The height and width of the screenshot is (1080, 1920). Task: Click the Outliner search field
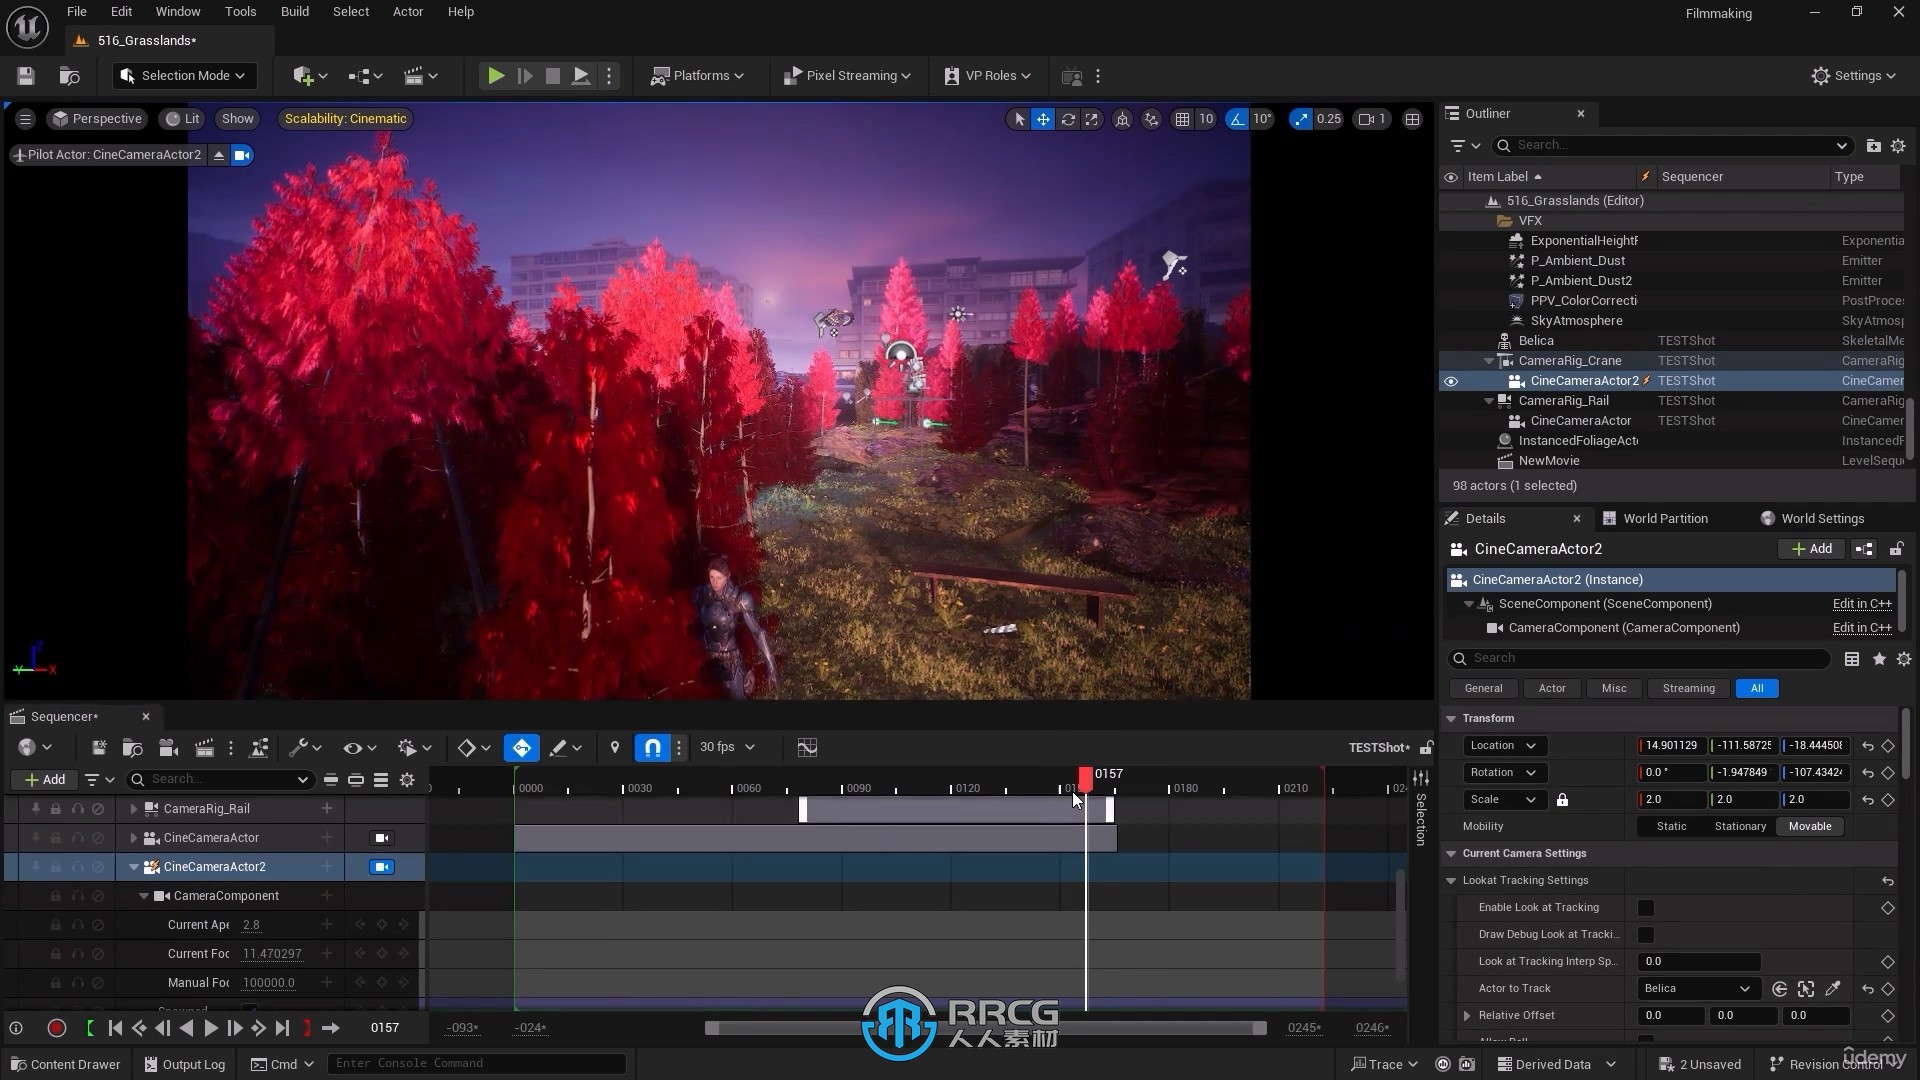tap(1672, 146)
